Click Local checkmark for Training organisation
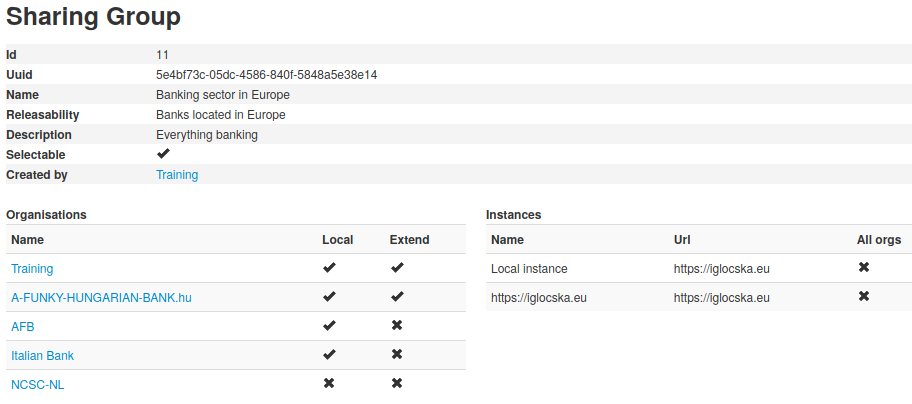The height and width of the screenshot is (404, 912). [329, 268]
